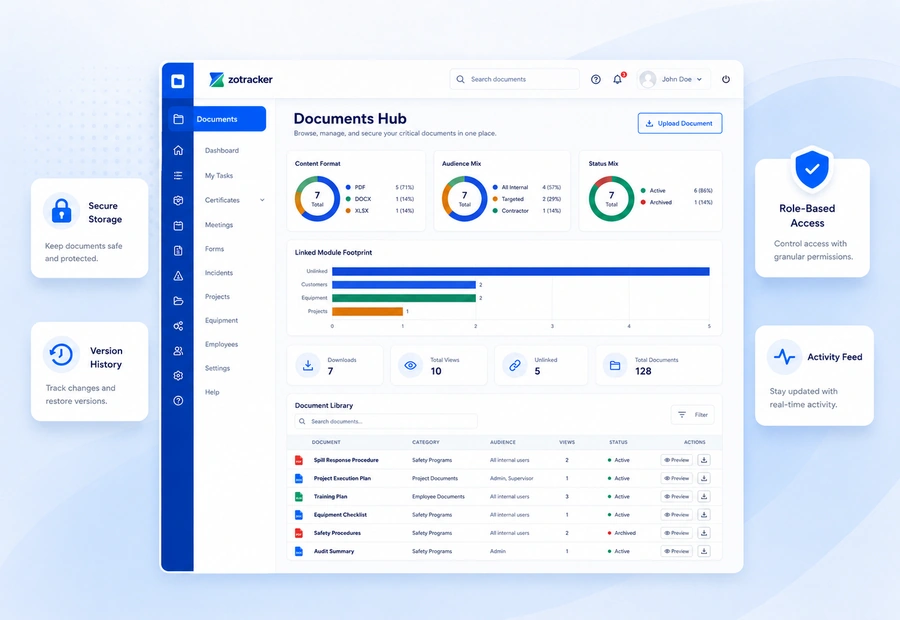Select Incidents menu item
900x620 pixels.
click(219, 273)
